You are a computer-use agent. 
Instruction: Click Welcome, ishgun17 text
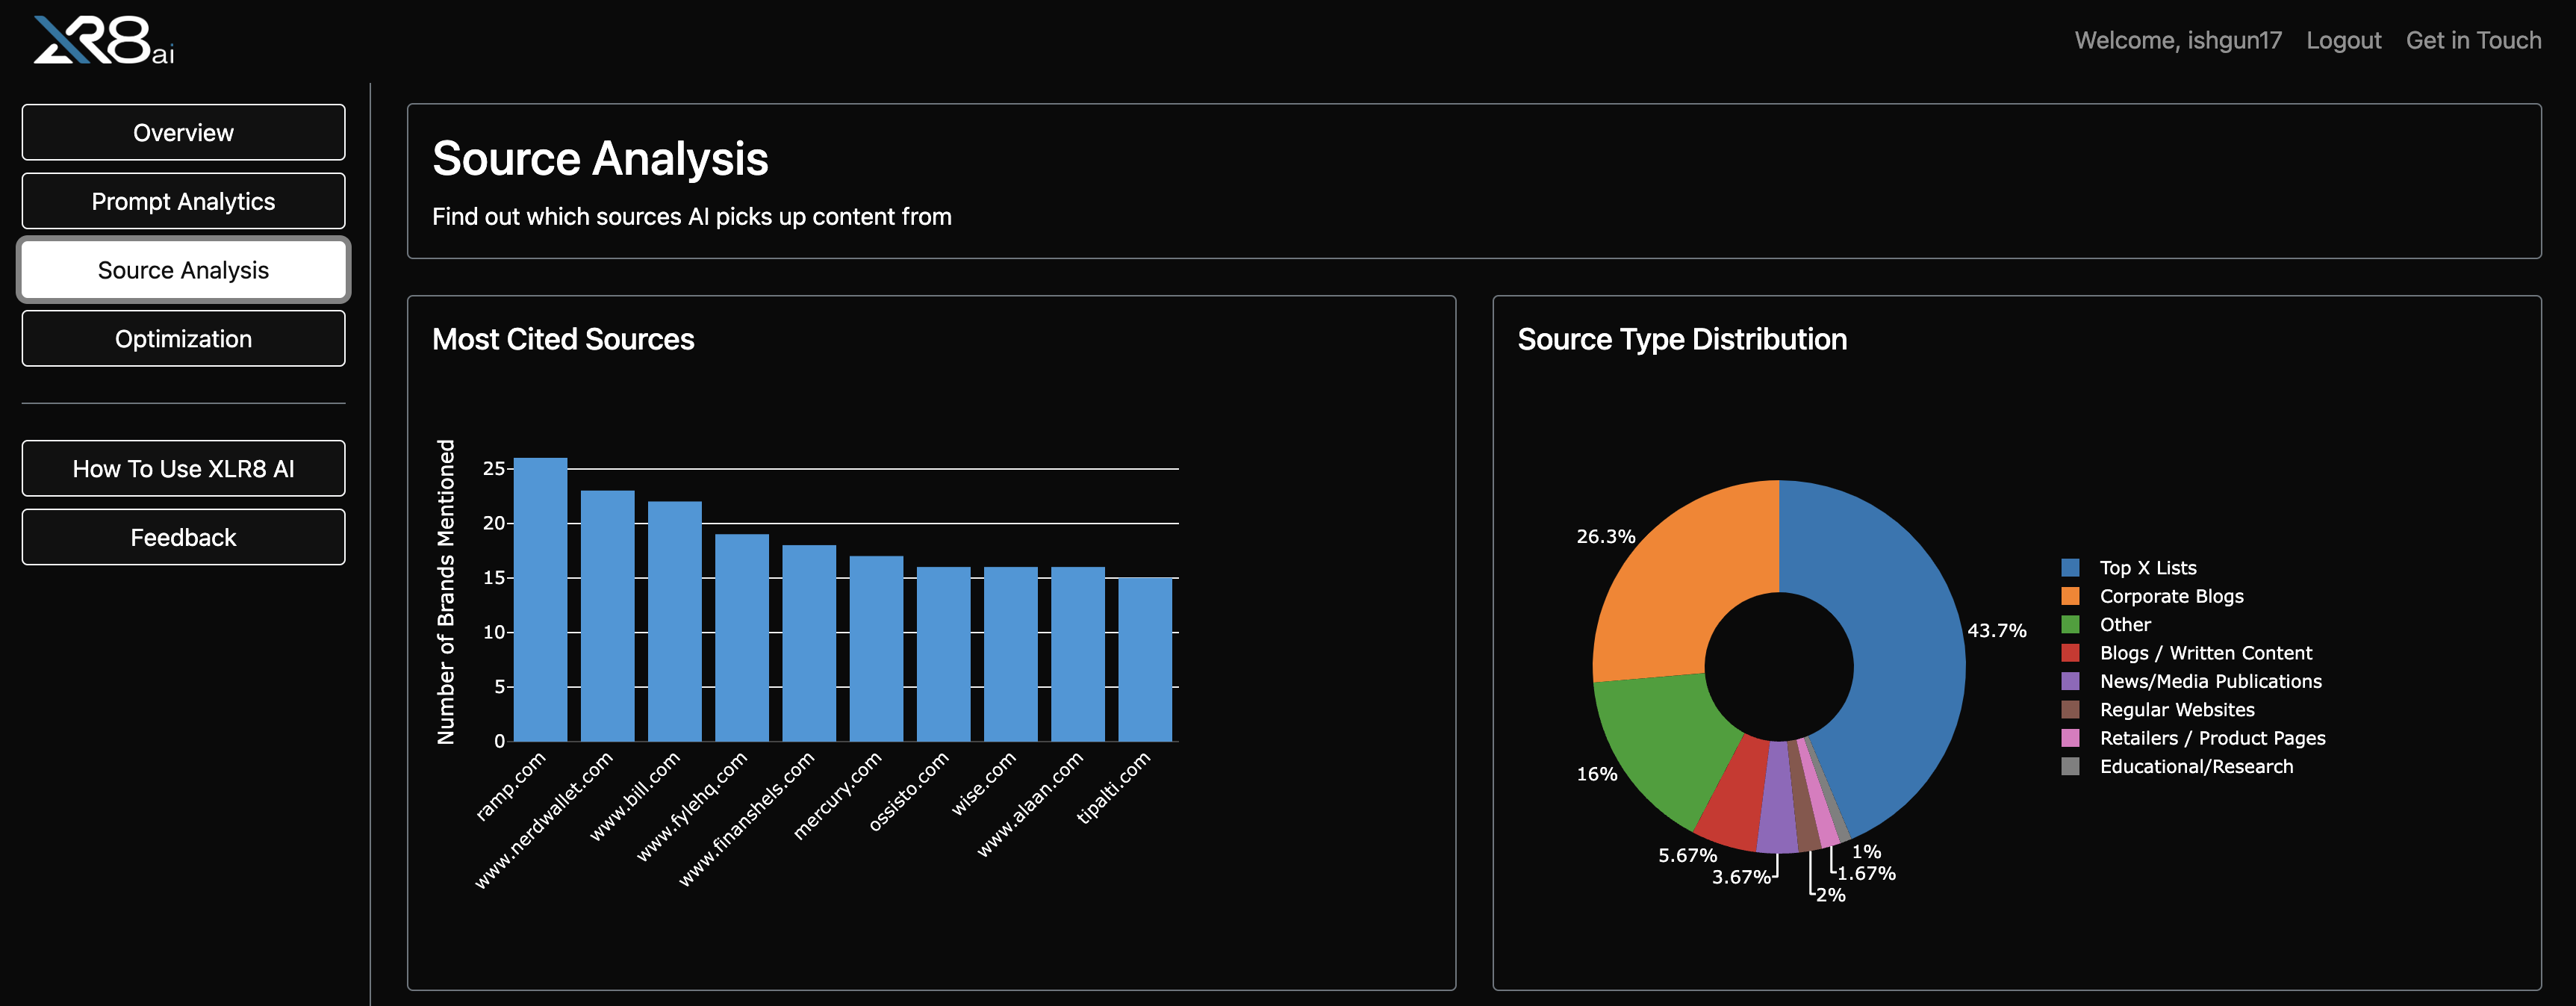coord(2178,40)
